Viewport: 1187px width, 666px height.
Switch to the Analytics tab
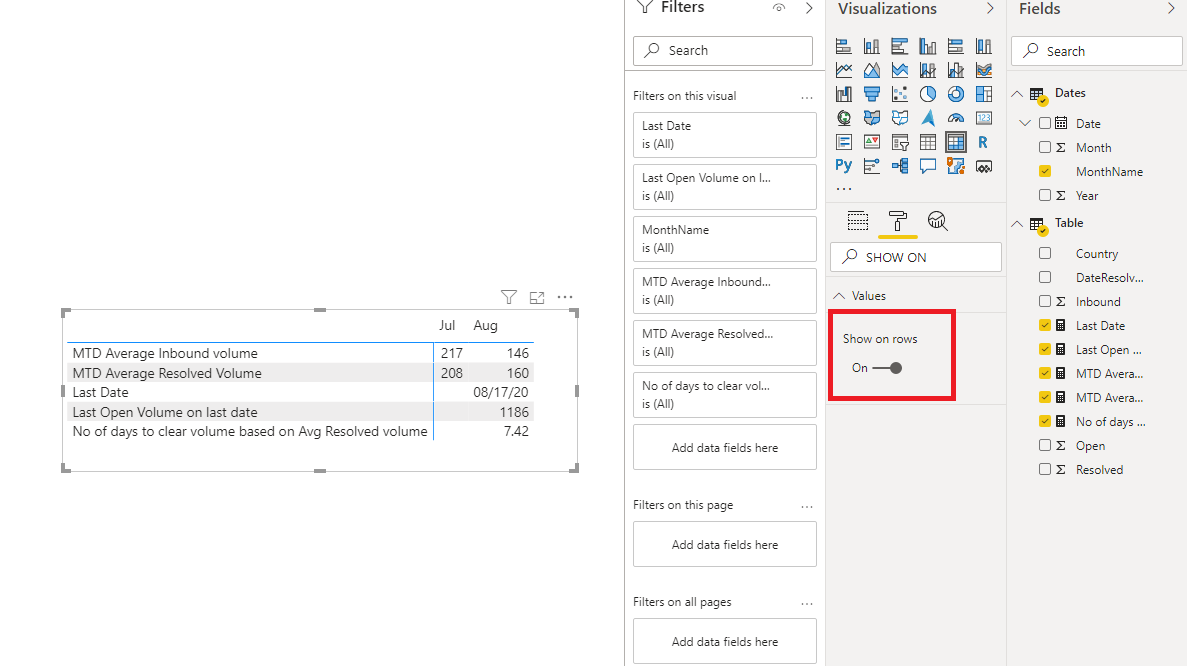[x=937, y=221]
